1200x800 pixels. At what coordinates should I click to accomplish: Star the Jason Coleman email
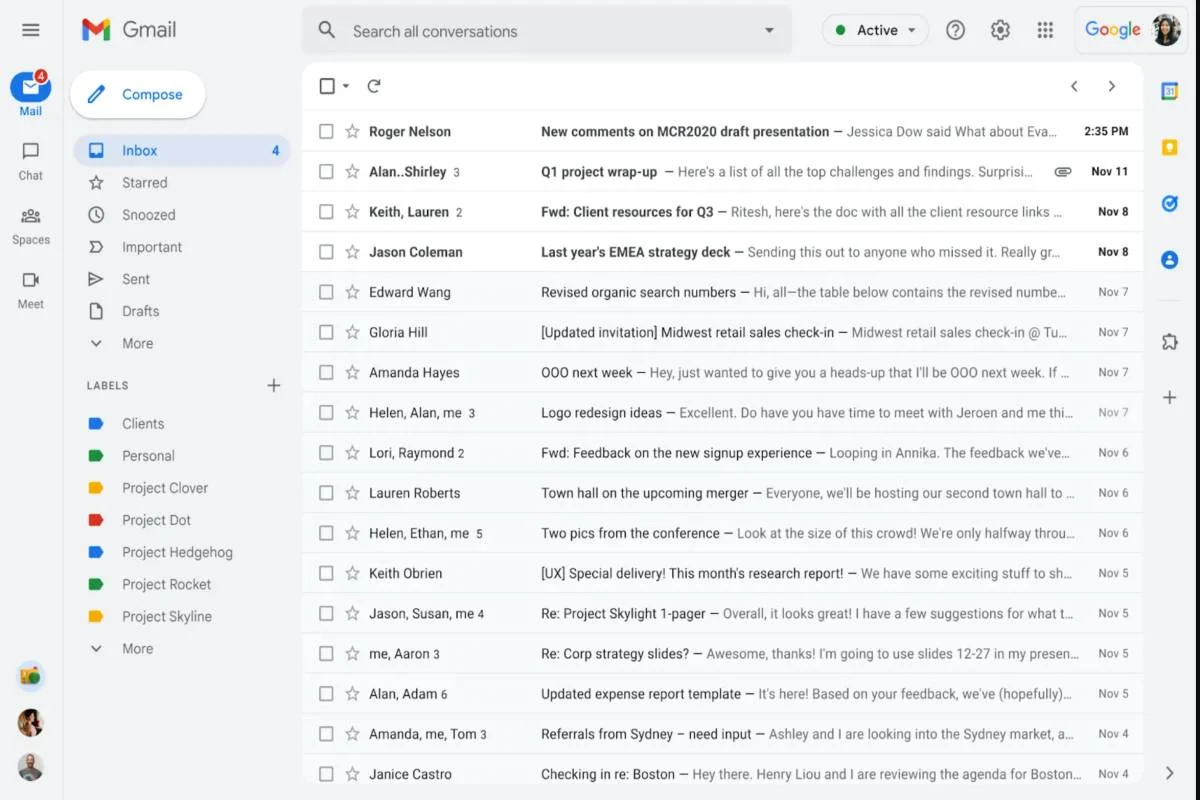click(x=352, y=252)
